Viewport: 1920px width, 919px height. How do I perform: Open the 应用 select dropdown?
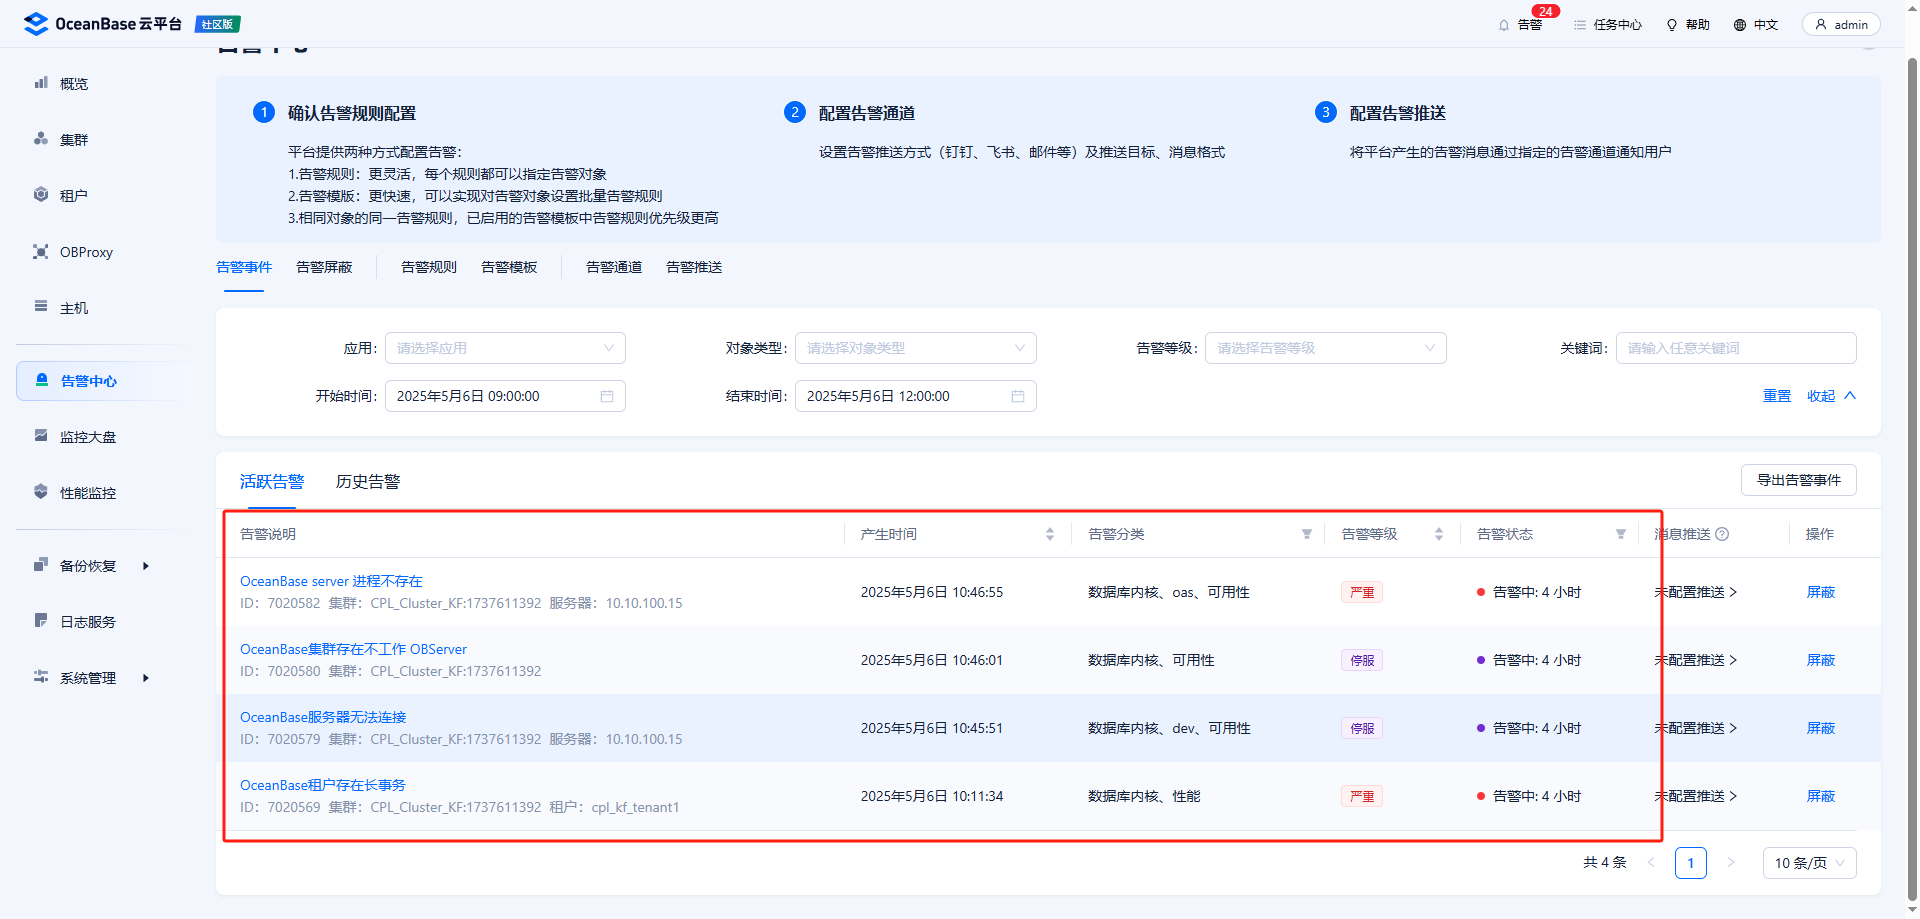[505, 348]
